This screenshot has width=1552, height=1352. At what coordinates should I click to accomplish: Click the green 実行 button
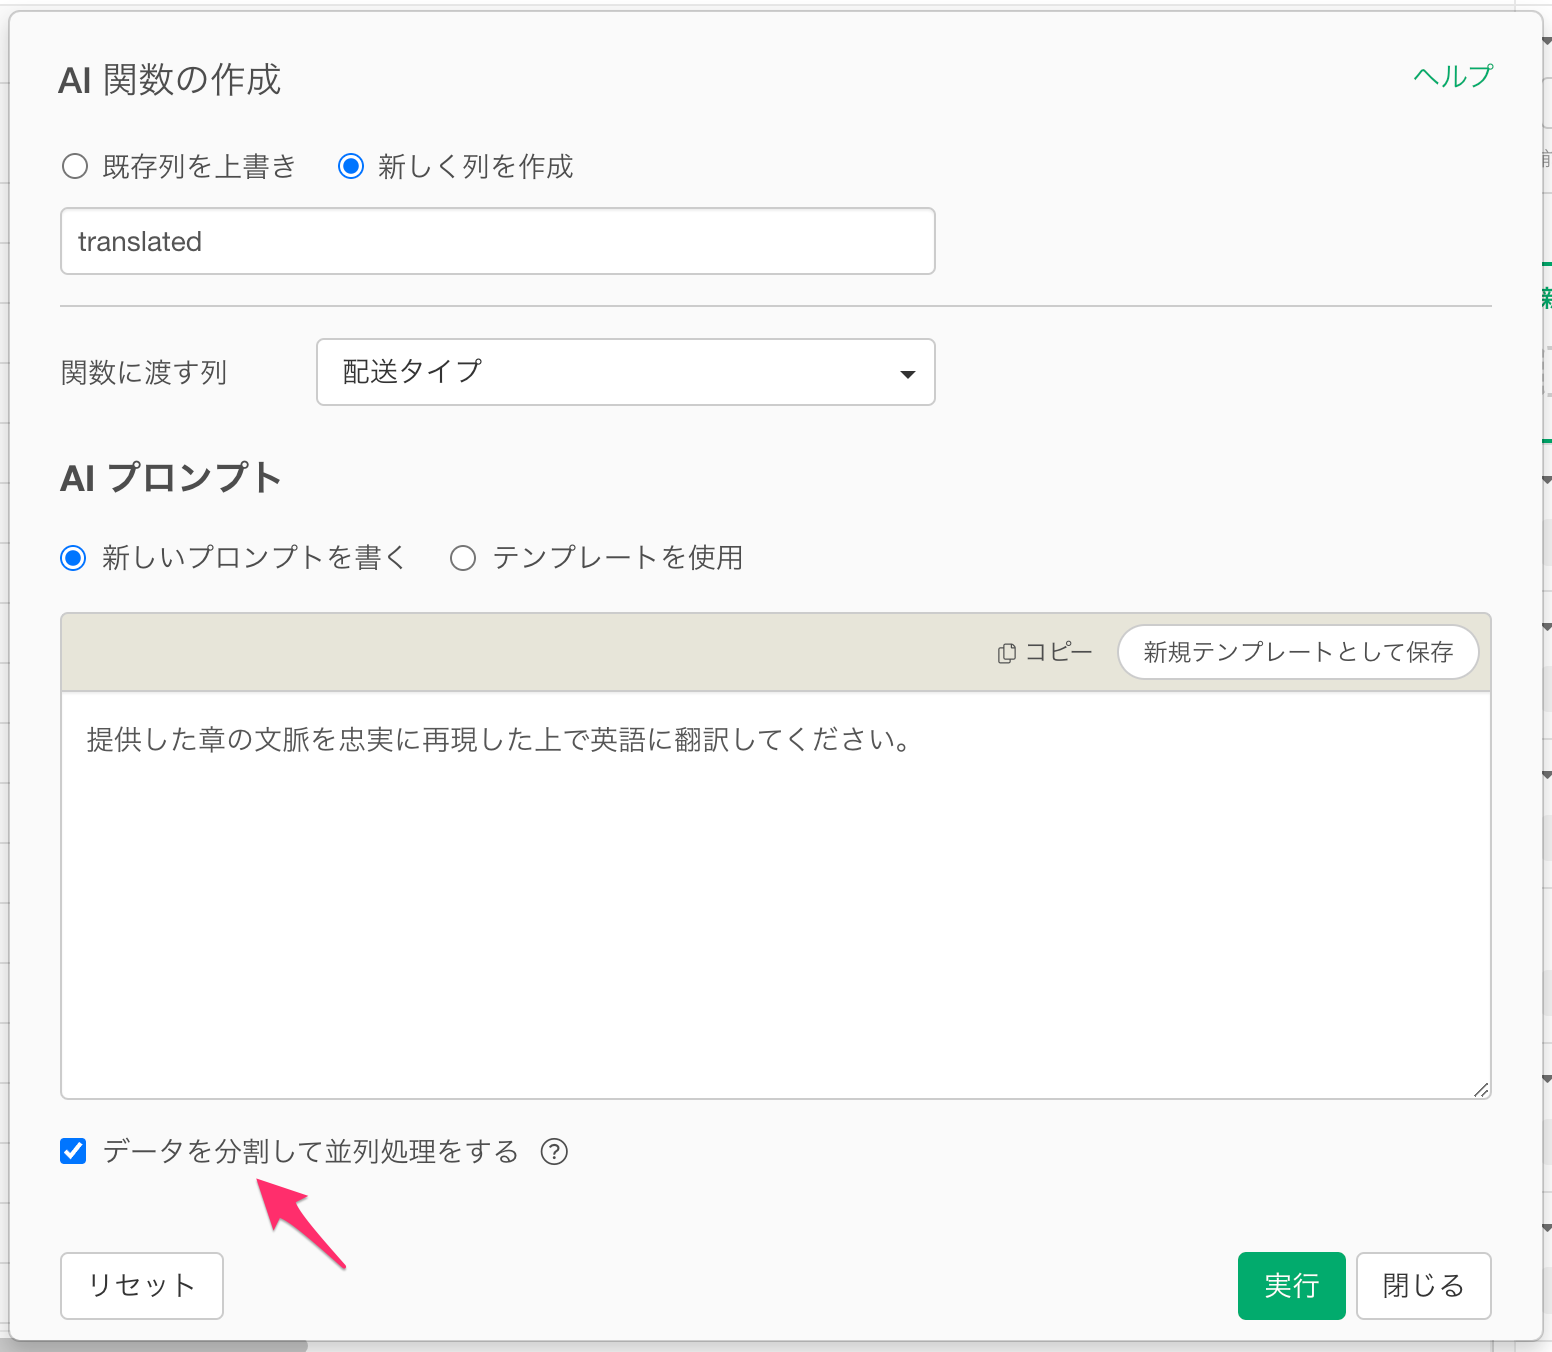pyautogui.click(x=1291, y=1286)
